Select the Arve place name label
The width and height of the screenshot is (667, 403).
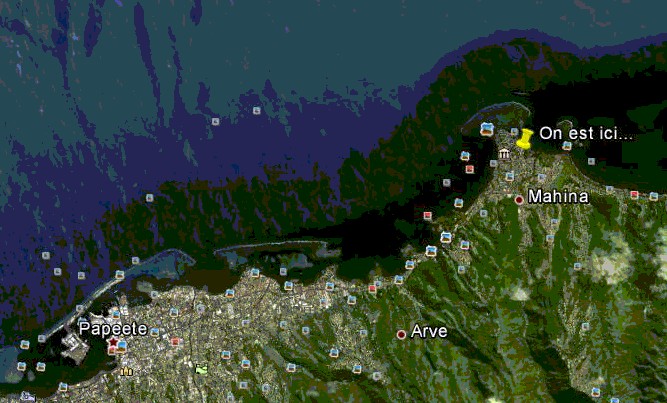coord(429,332)
